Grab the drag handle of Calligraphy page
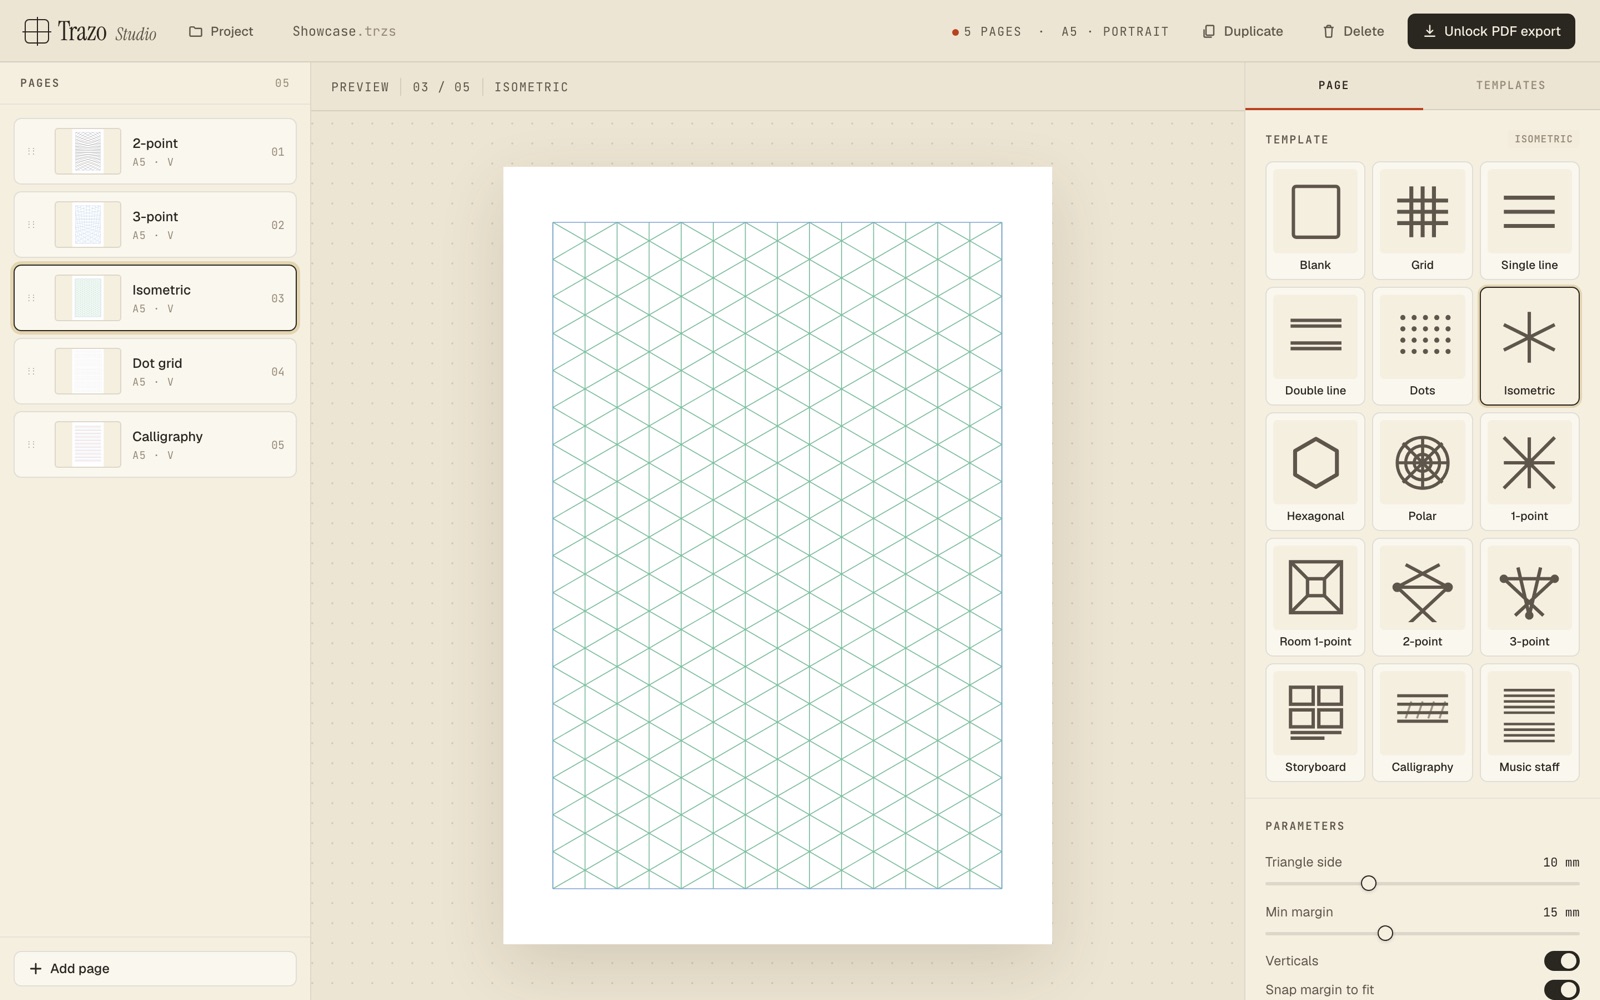This screenshot has height=1000, width=1600. click(x=31, y=445)
